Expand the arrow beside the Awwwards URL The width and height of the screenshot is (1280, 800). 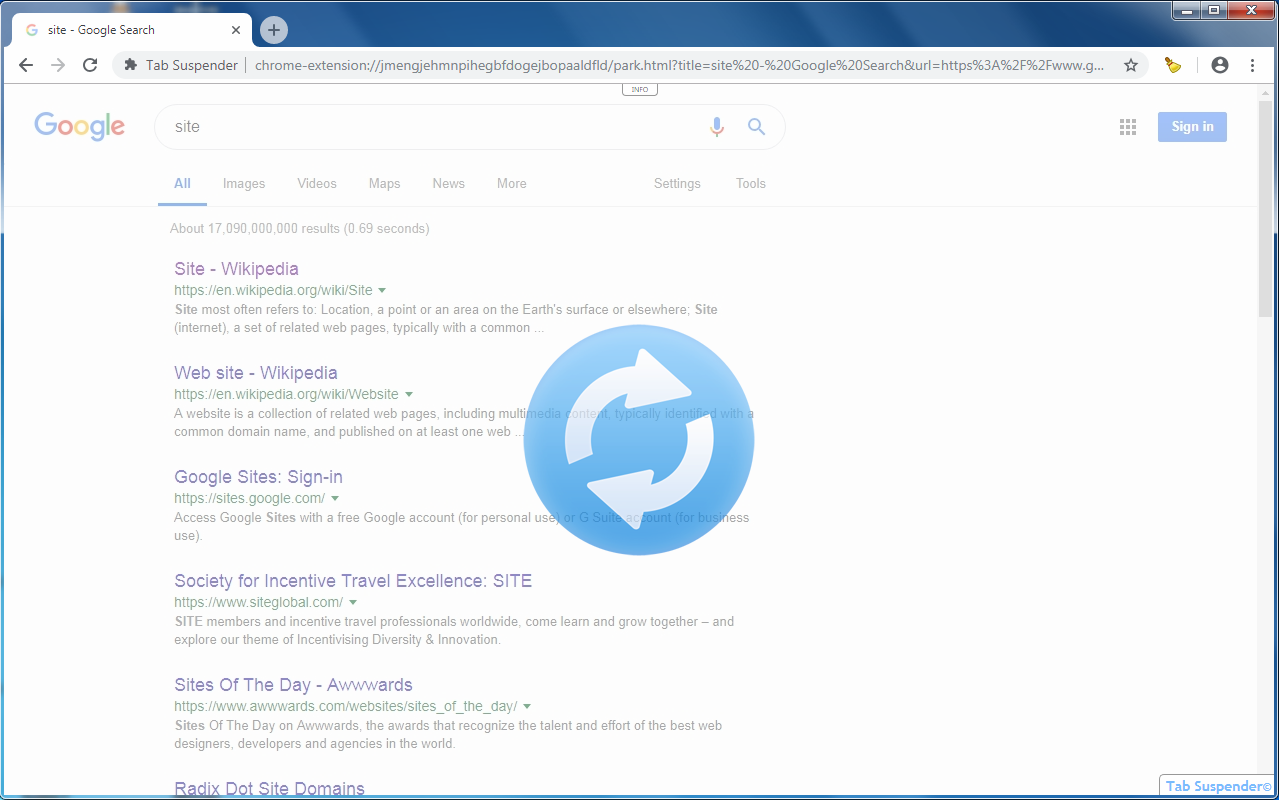(x=528, y=705)
